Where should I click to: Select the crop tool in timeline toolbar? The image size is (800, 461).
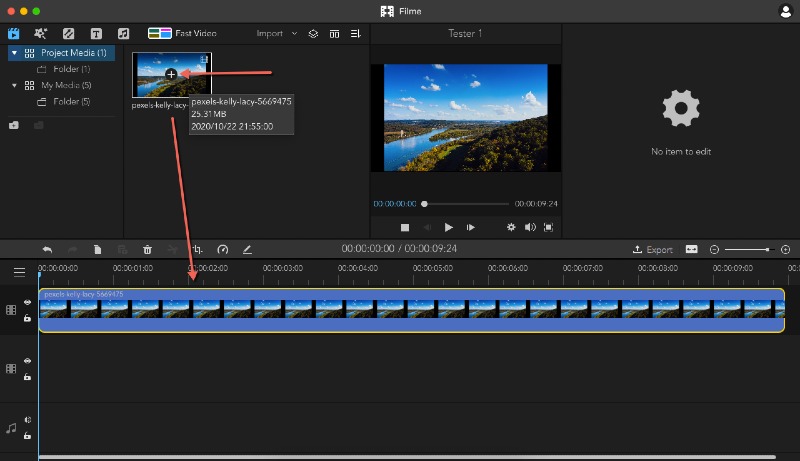coord(198,249)
